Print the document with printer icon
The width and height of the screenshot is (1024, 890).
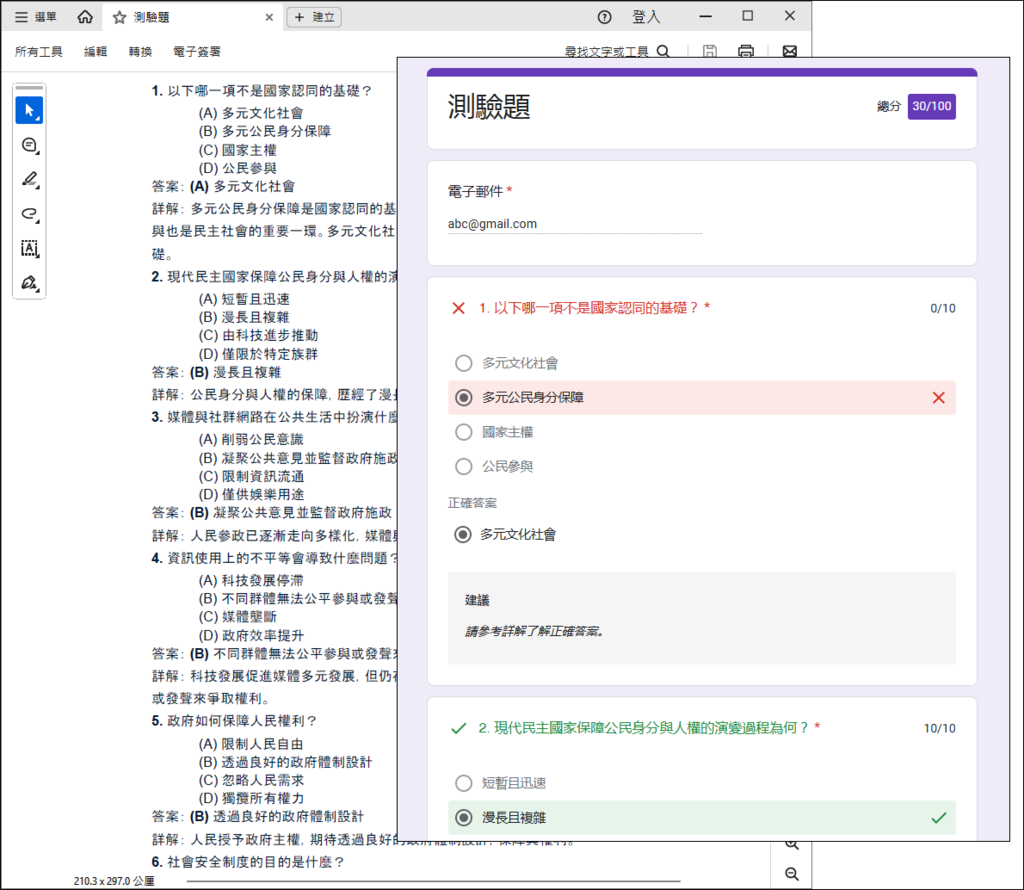[746, 51]
